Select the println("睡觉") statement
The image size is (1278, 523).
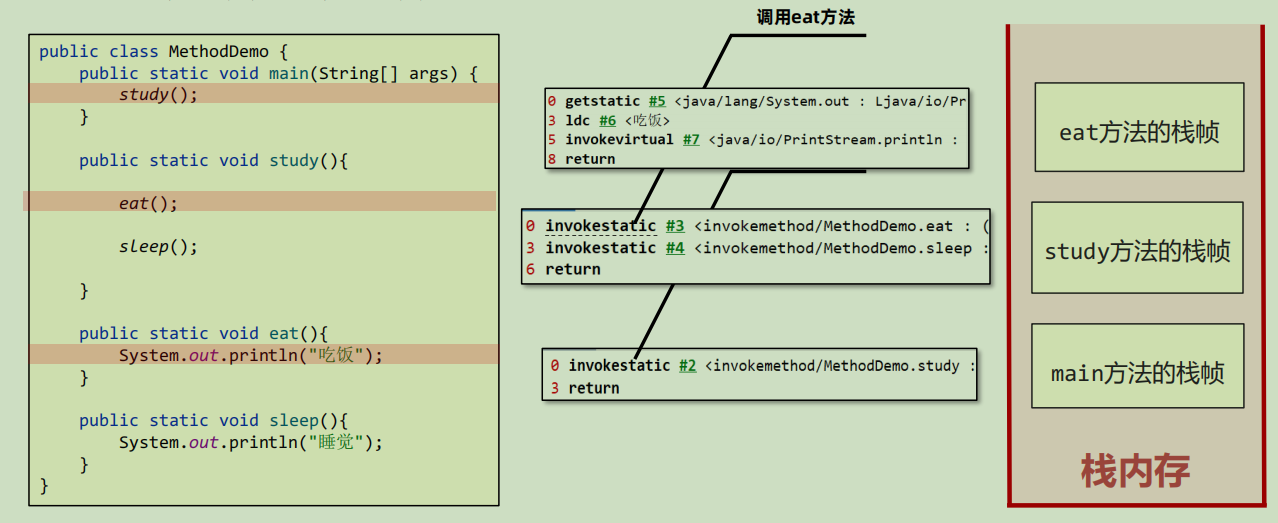pyautogui.click(x=251, y=442)
